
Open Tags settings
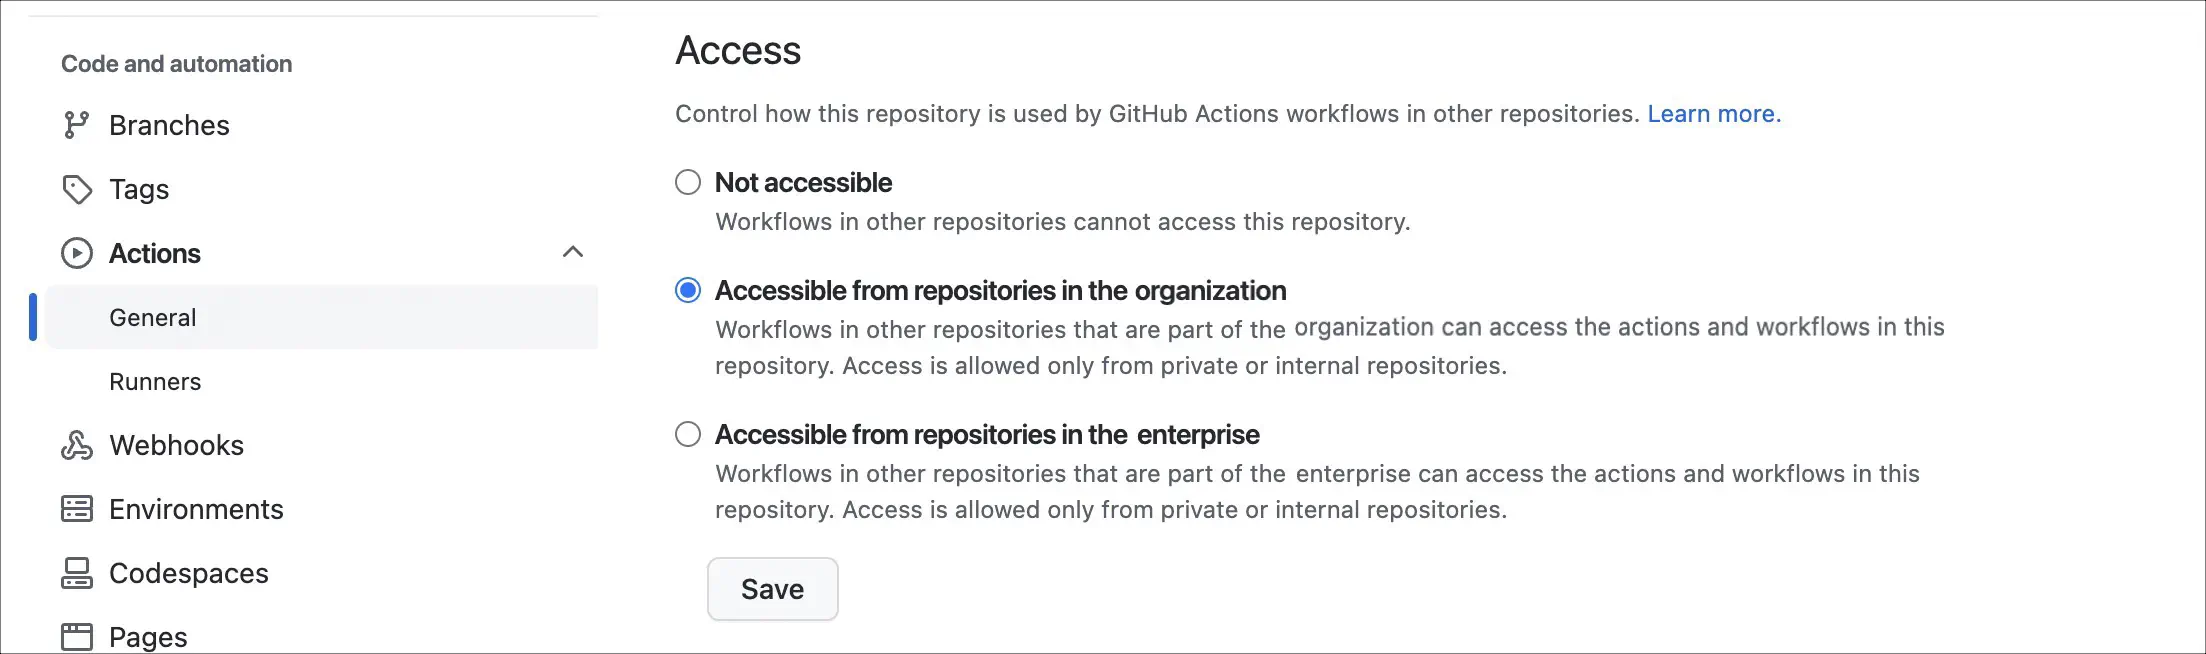click(x=138, y=188)
